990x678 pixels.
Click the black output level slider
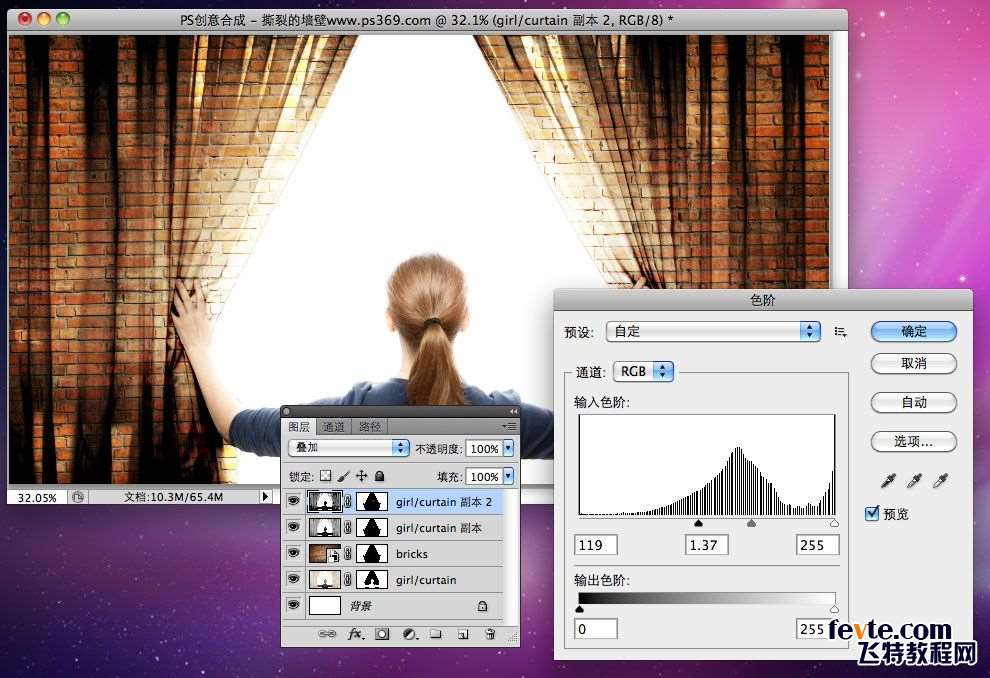point(580,609)
